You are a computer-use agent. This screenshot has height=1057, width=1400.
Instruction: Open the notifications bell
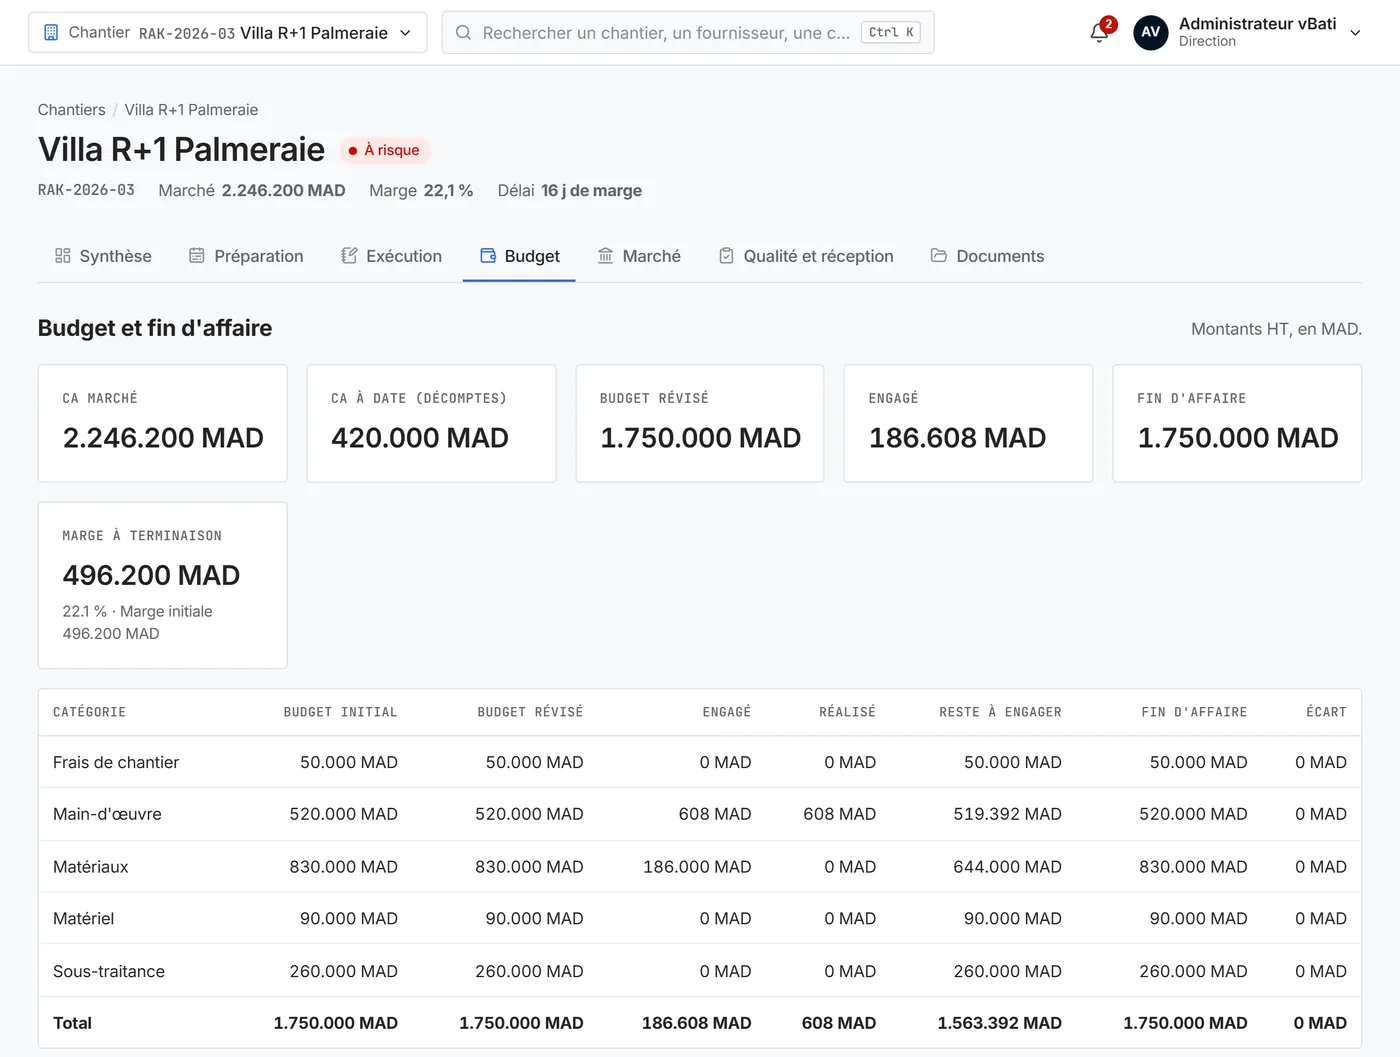[1099, 32]
